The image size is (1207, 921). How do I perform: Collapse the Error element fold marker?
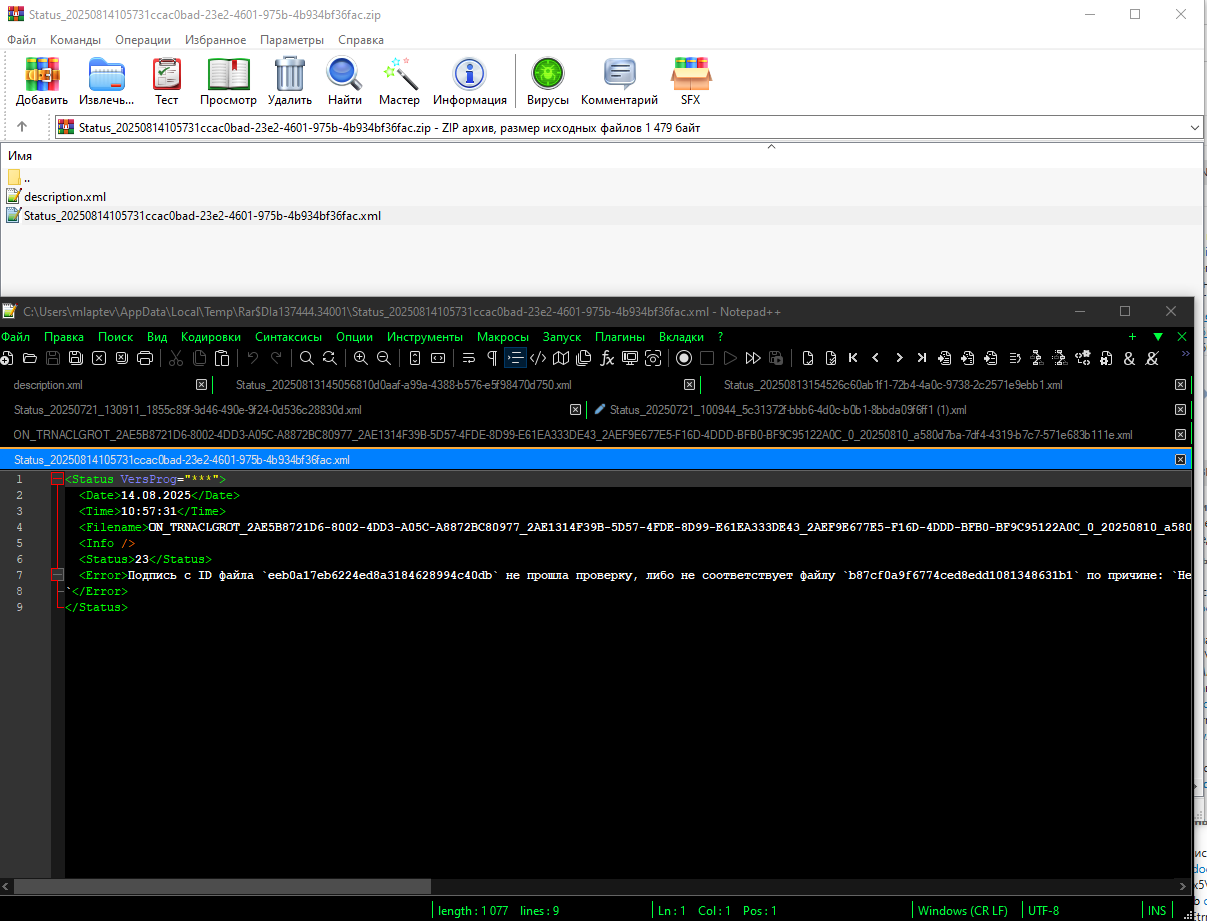click(x=57, y=576)
